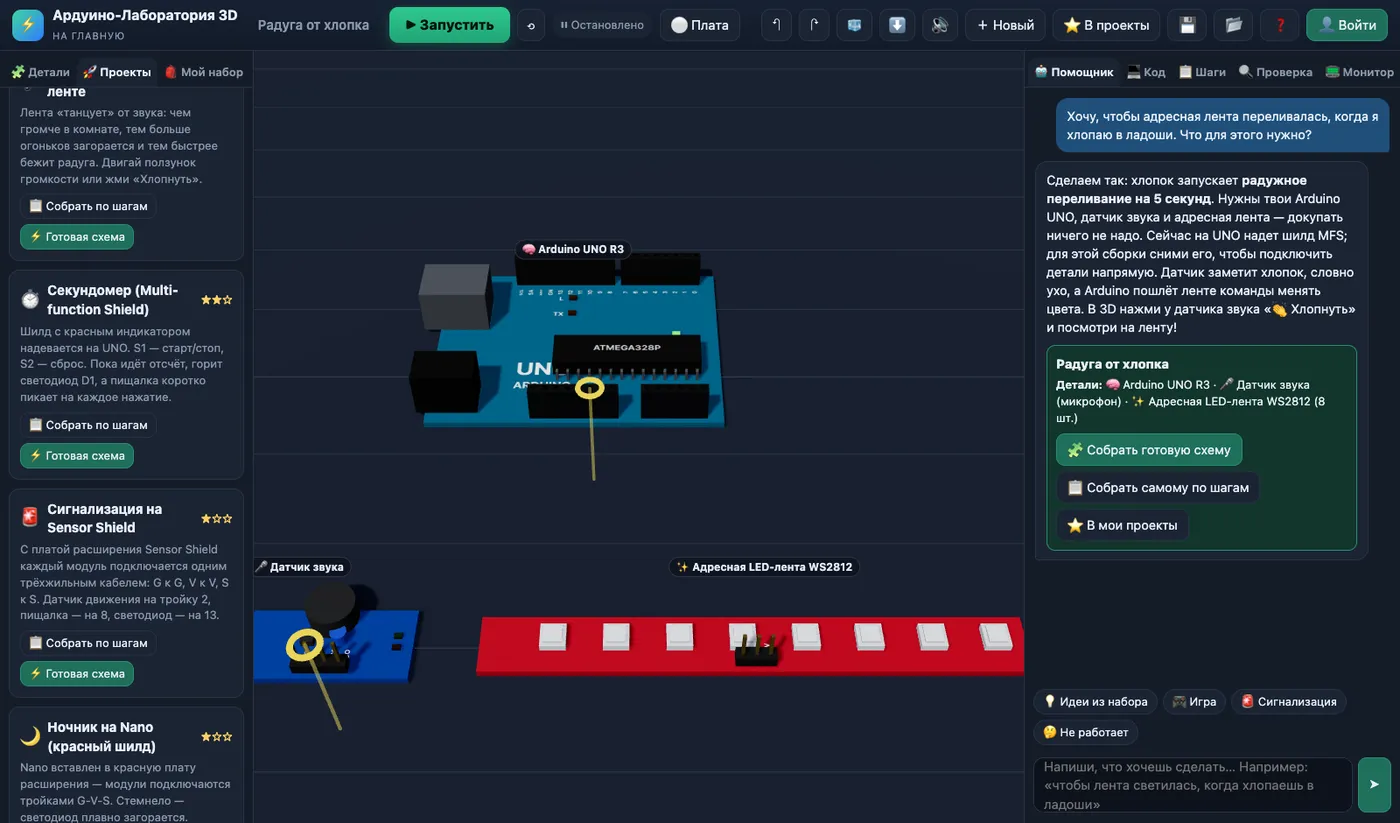Click the Идеи из набора suggestion chip
Viewport: 1400px width, 823px height.
(1095, 702)
